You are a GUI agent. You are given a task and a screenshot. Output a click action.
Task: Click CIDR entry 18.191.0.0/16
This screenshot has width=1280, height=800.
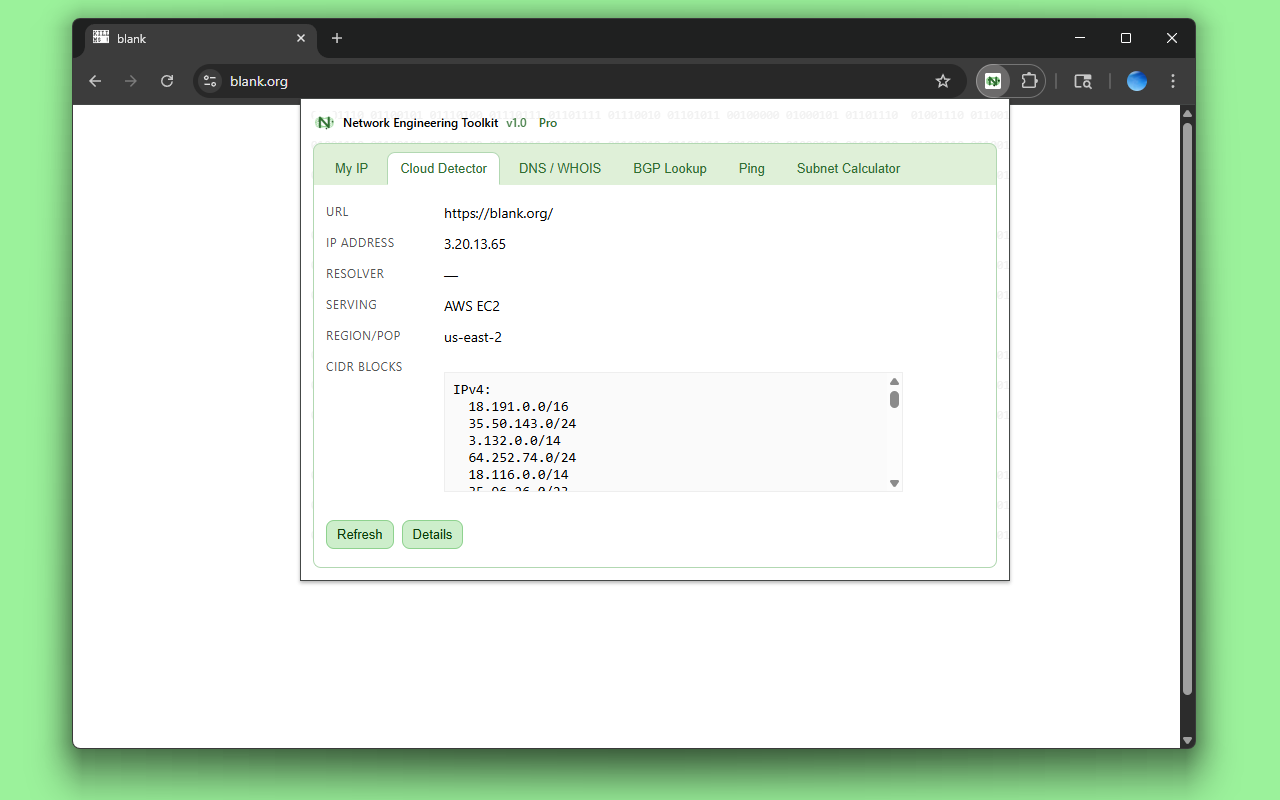click(x=518, y=407)
